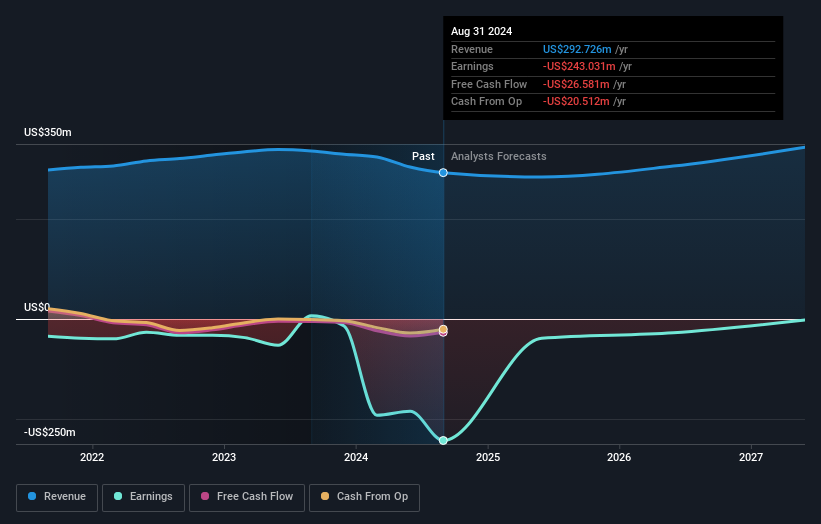Click the US$292.726m revenue value
Screen dimensions: 821x524
point(577,49)
